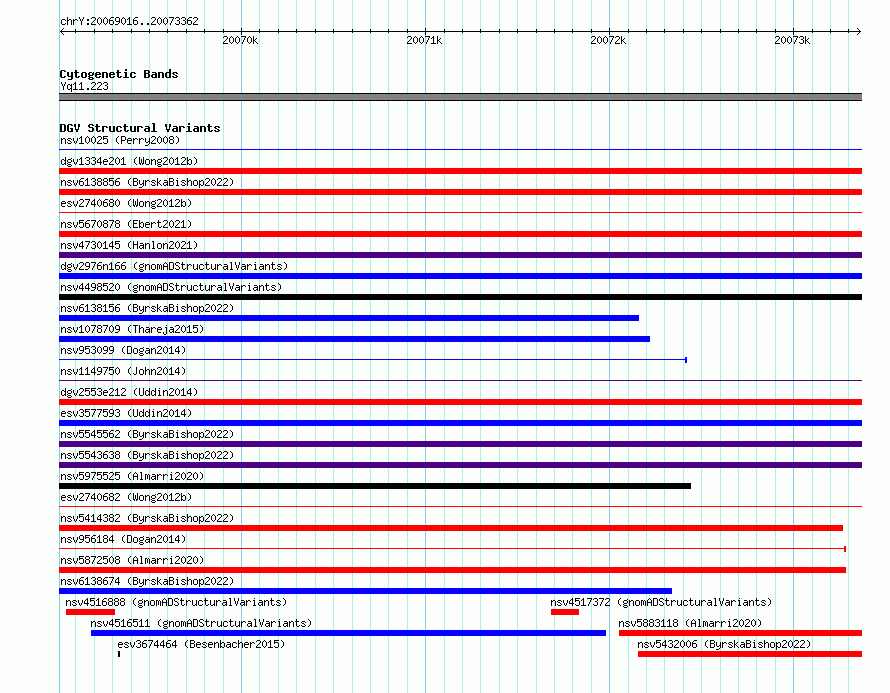Click the nsv5975525 black variant bar
The image size is (890, 693).
tap(375, 486)
